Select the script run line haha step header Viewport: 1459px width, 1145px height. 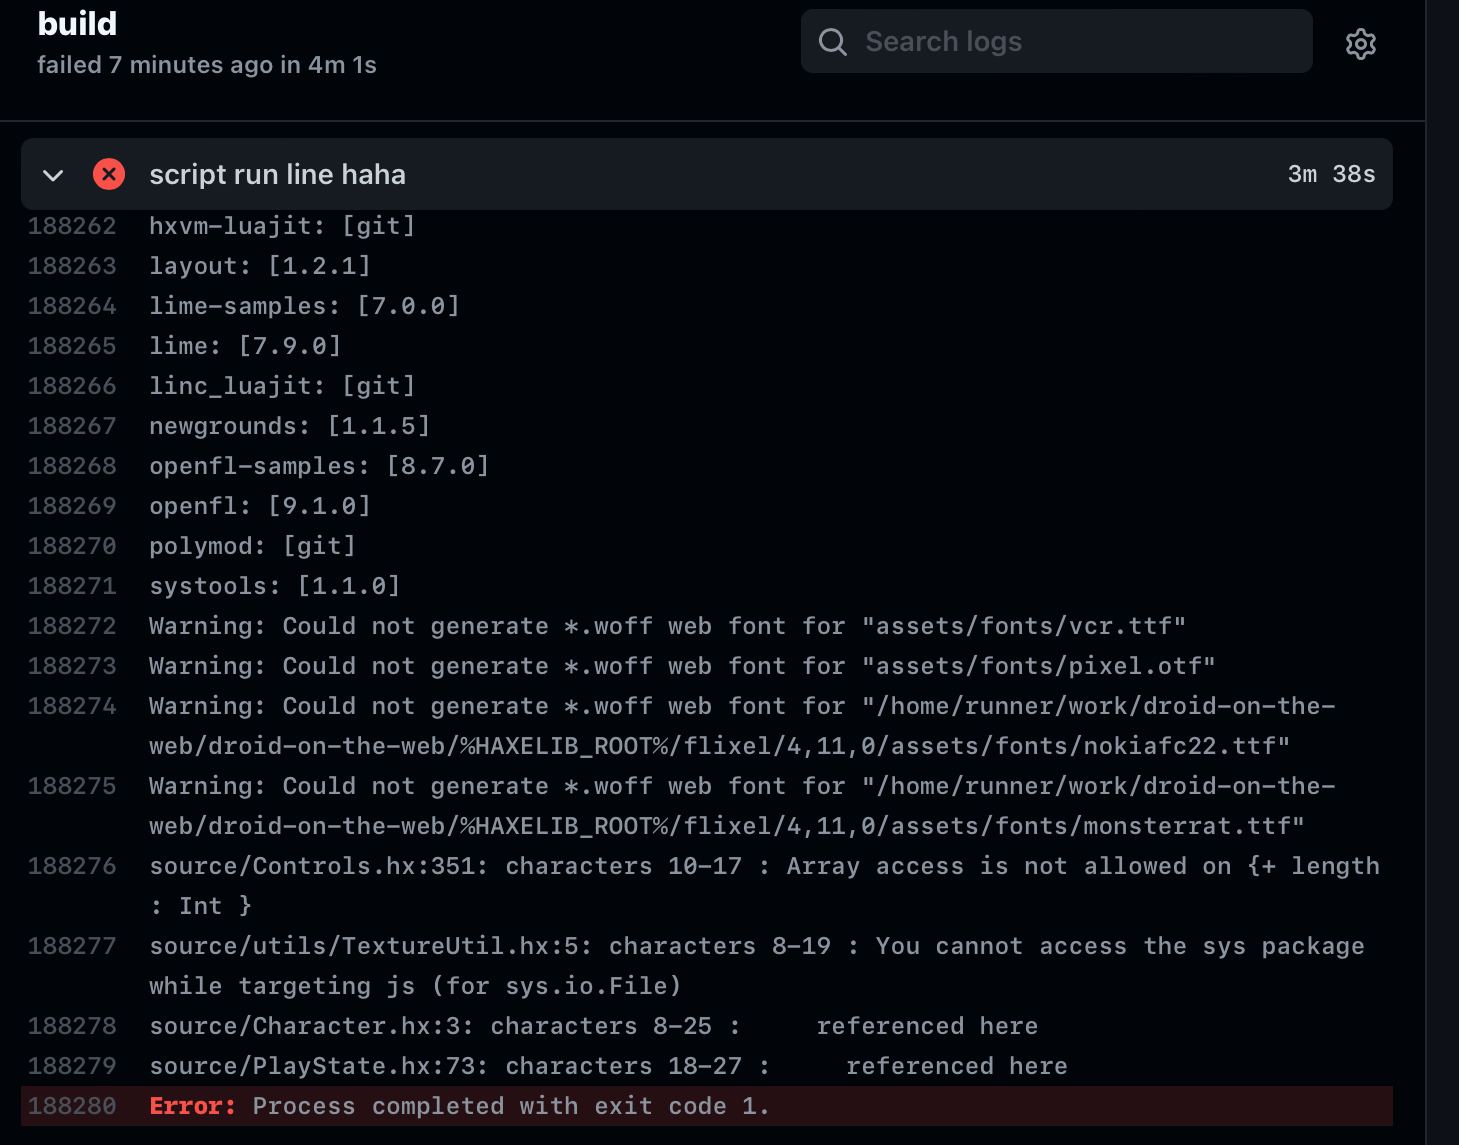[x=278, y=174]
